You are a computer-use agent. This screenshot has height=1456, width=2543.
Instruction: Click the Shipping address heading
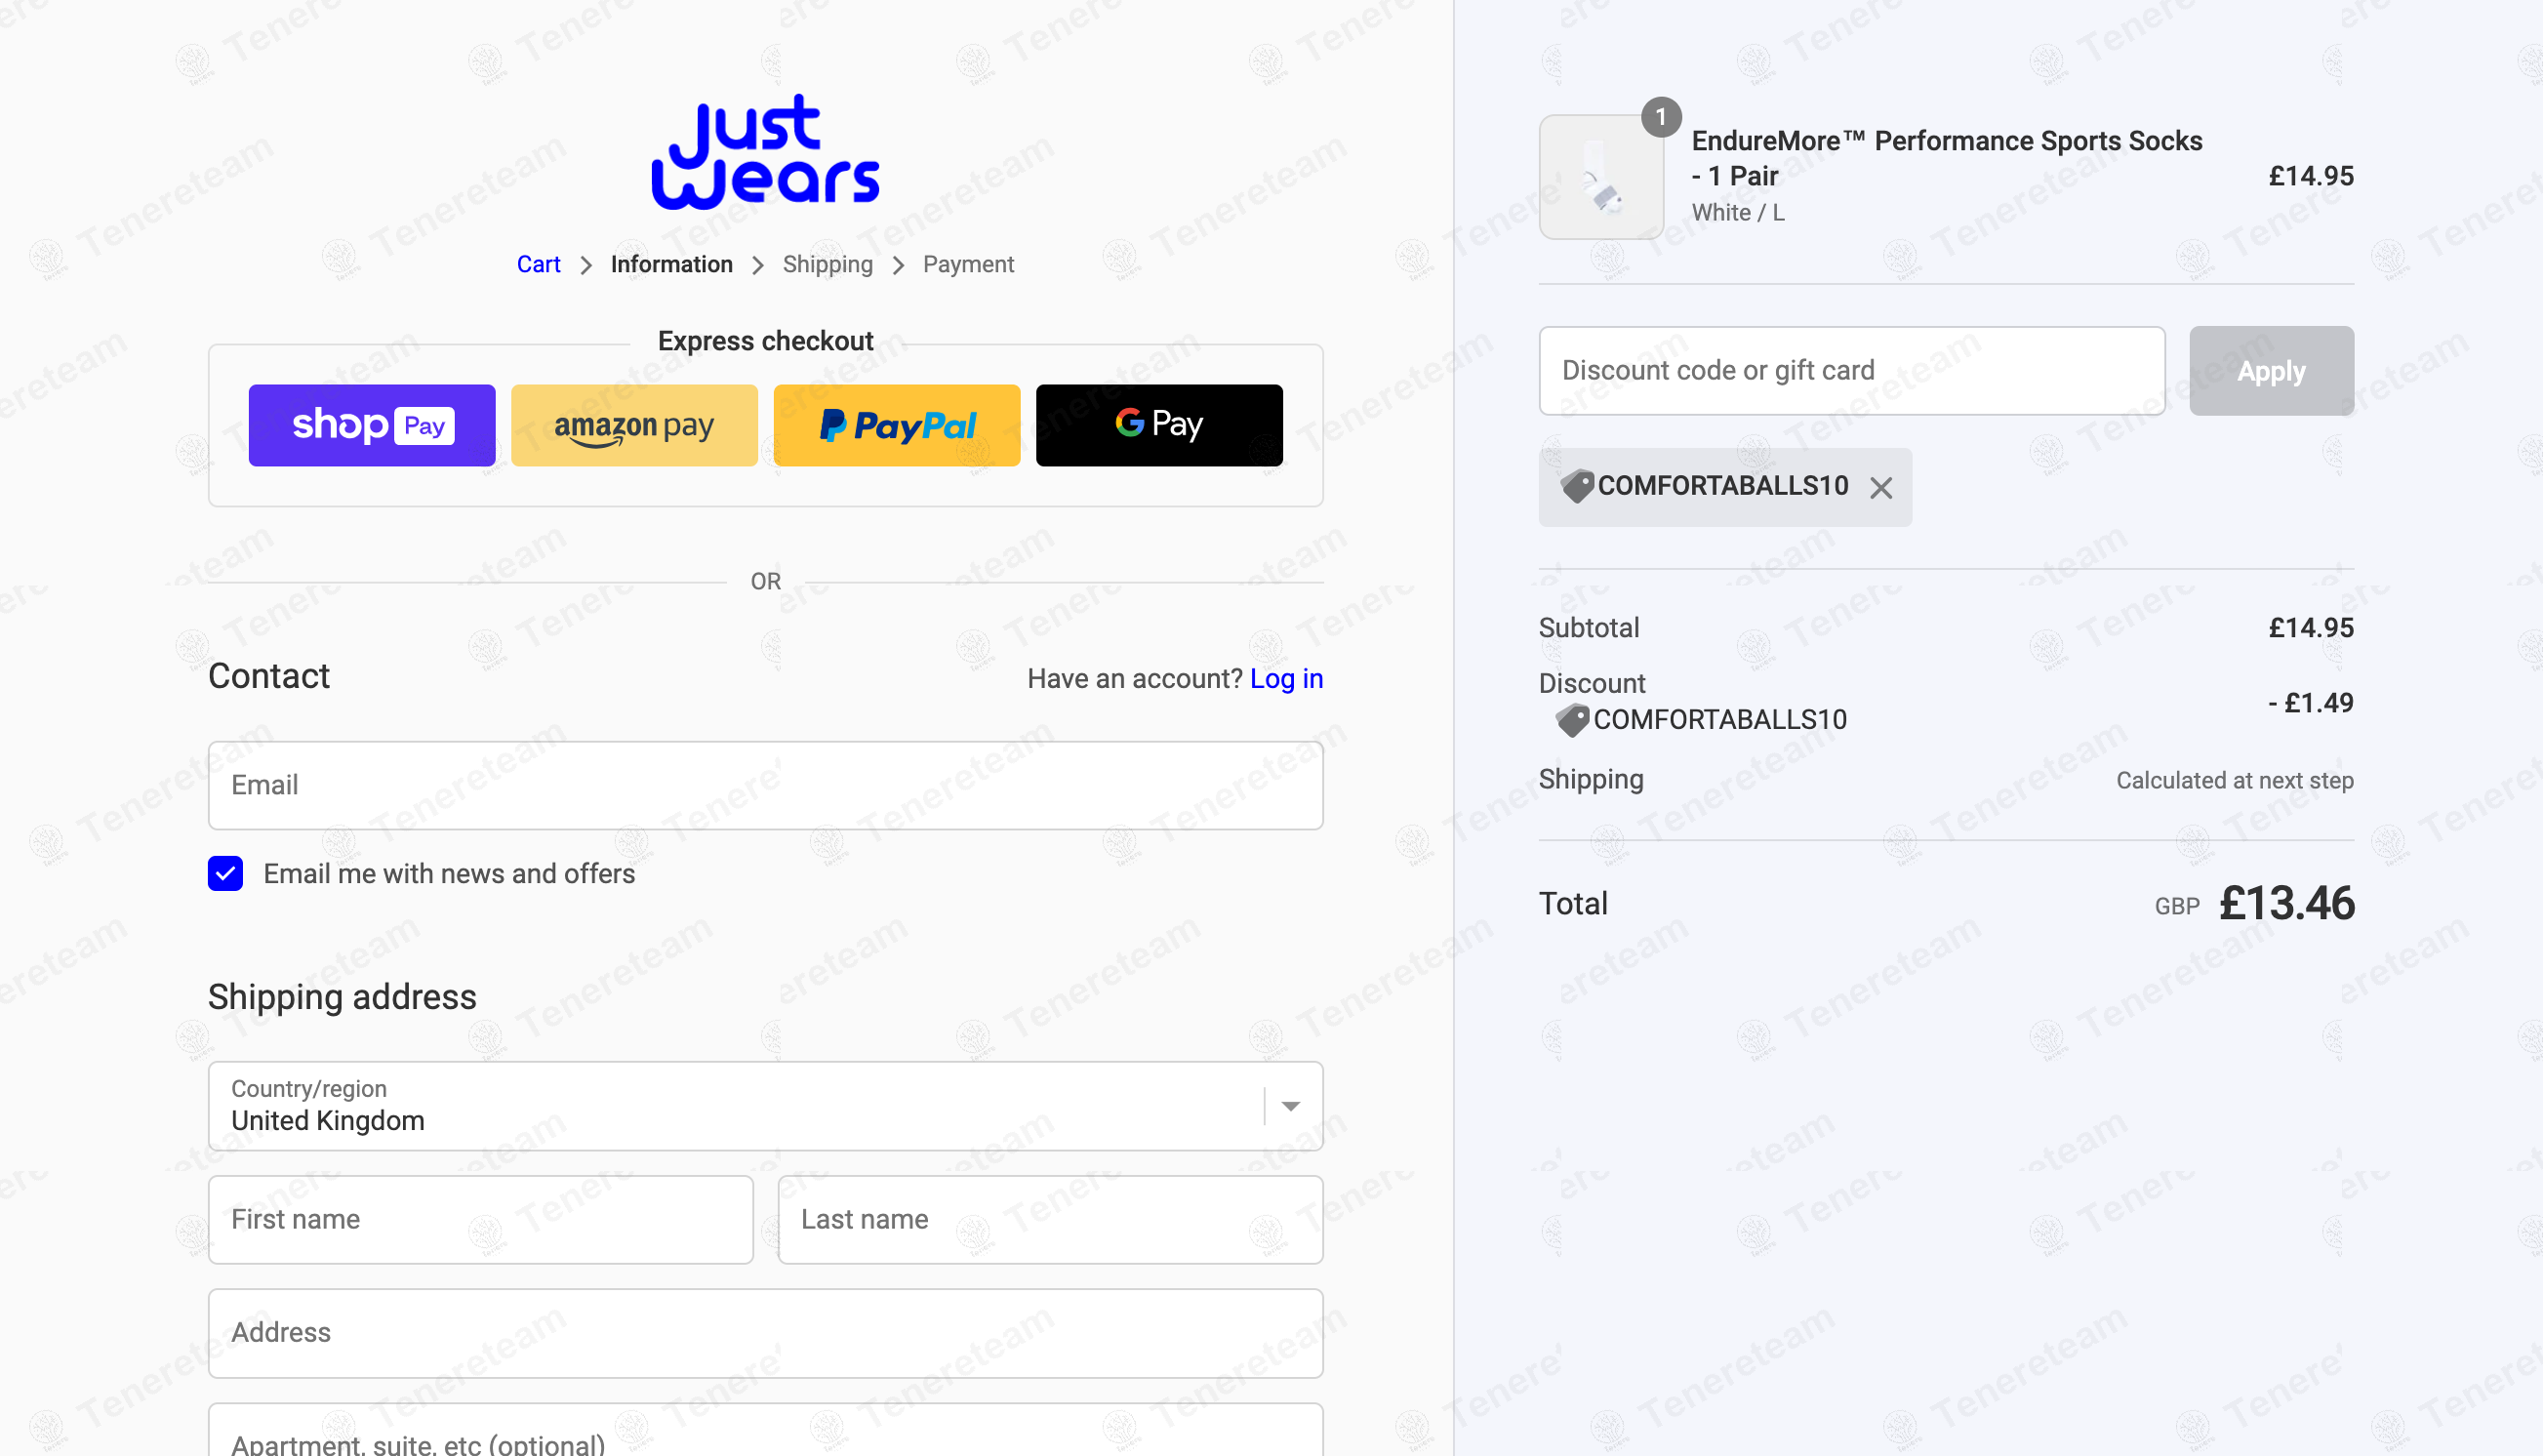click(342, 997)
